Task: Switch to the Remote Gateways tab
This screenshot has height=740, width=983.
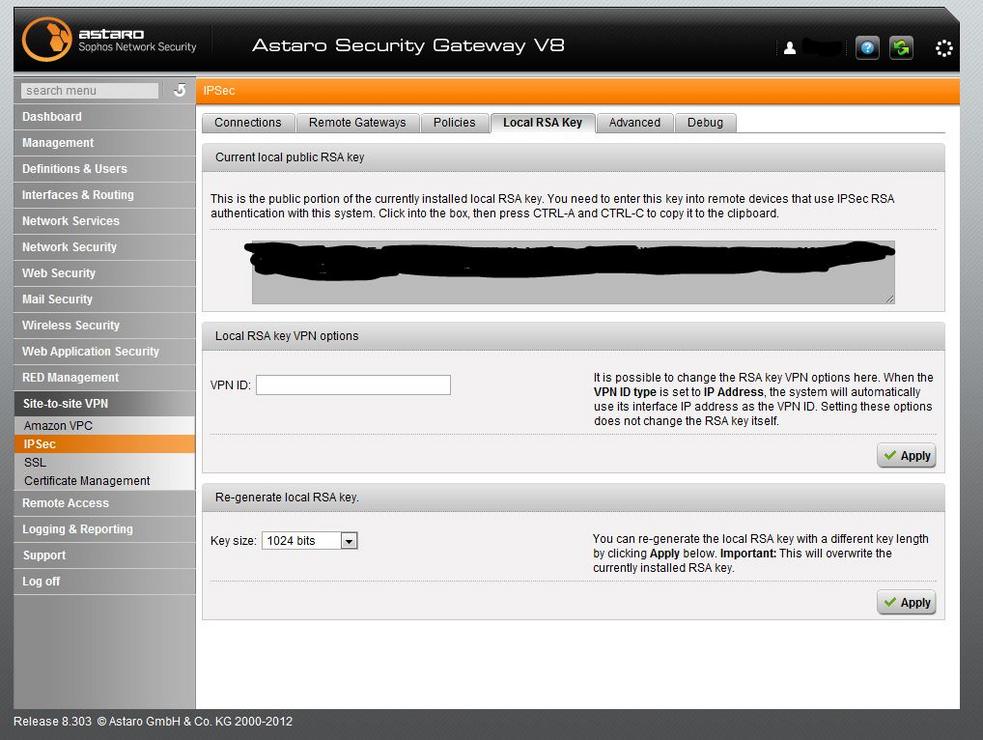Action: tap(357, 122)
